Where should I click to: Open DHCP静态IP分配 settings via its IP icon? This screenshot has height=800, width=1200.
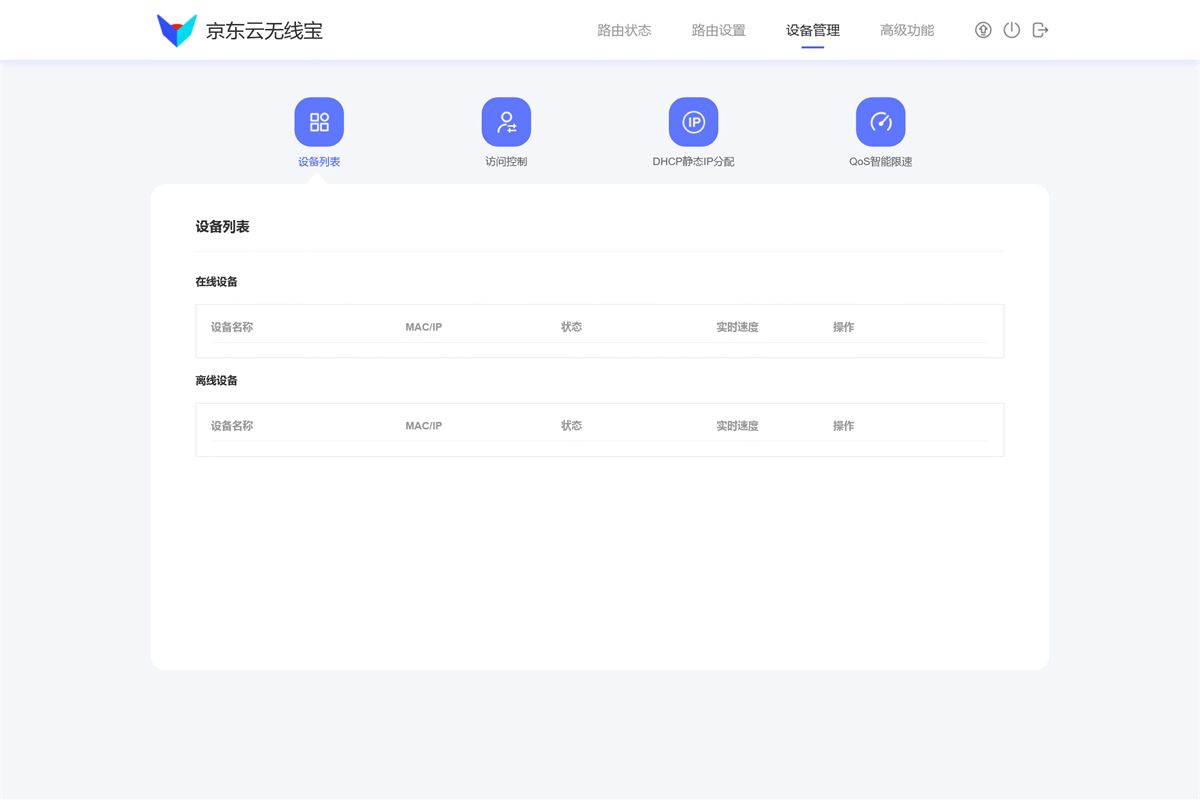point(694,121)
